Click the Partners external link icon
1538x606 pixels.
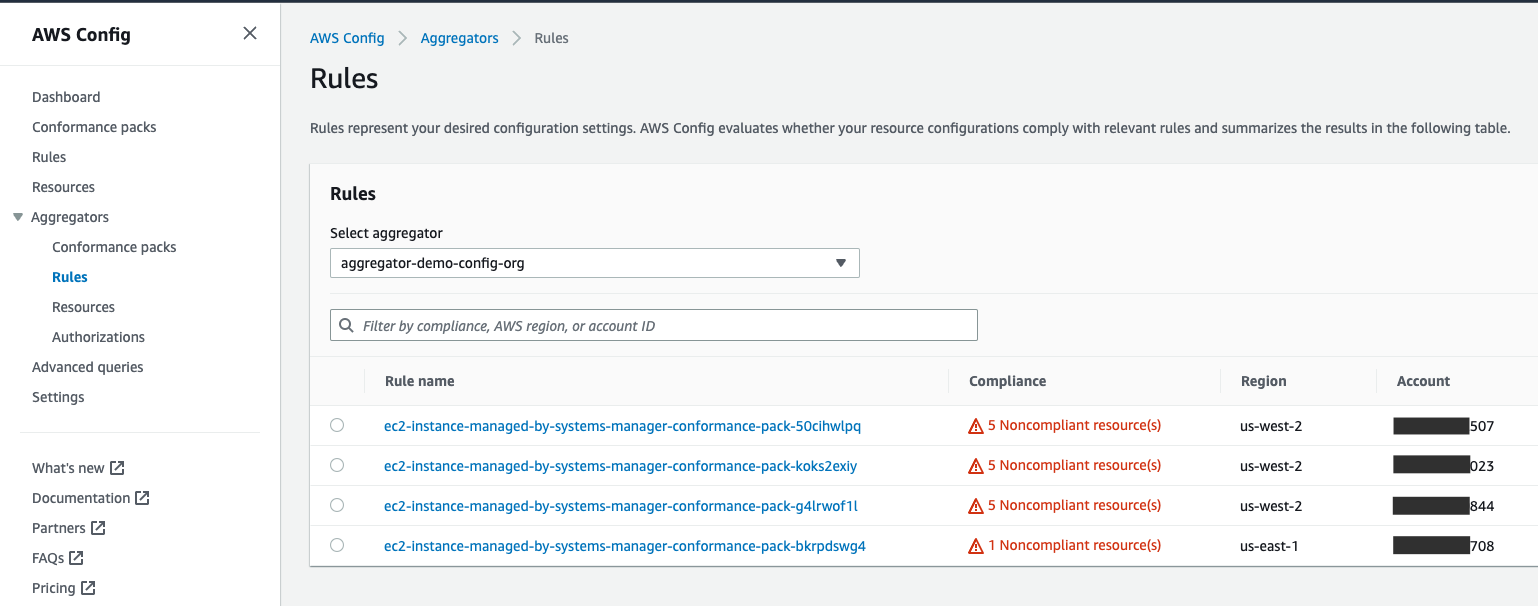[98, 527]
